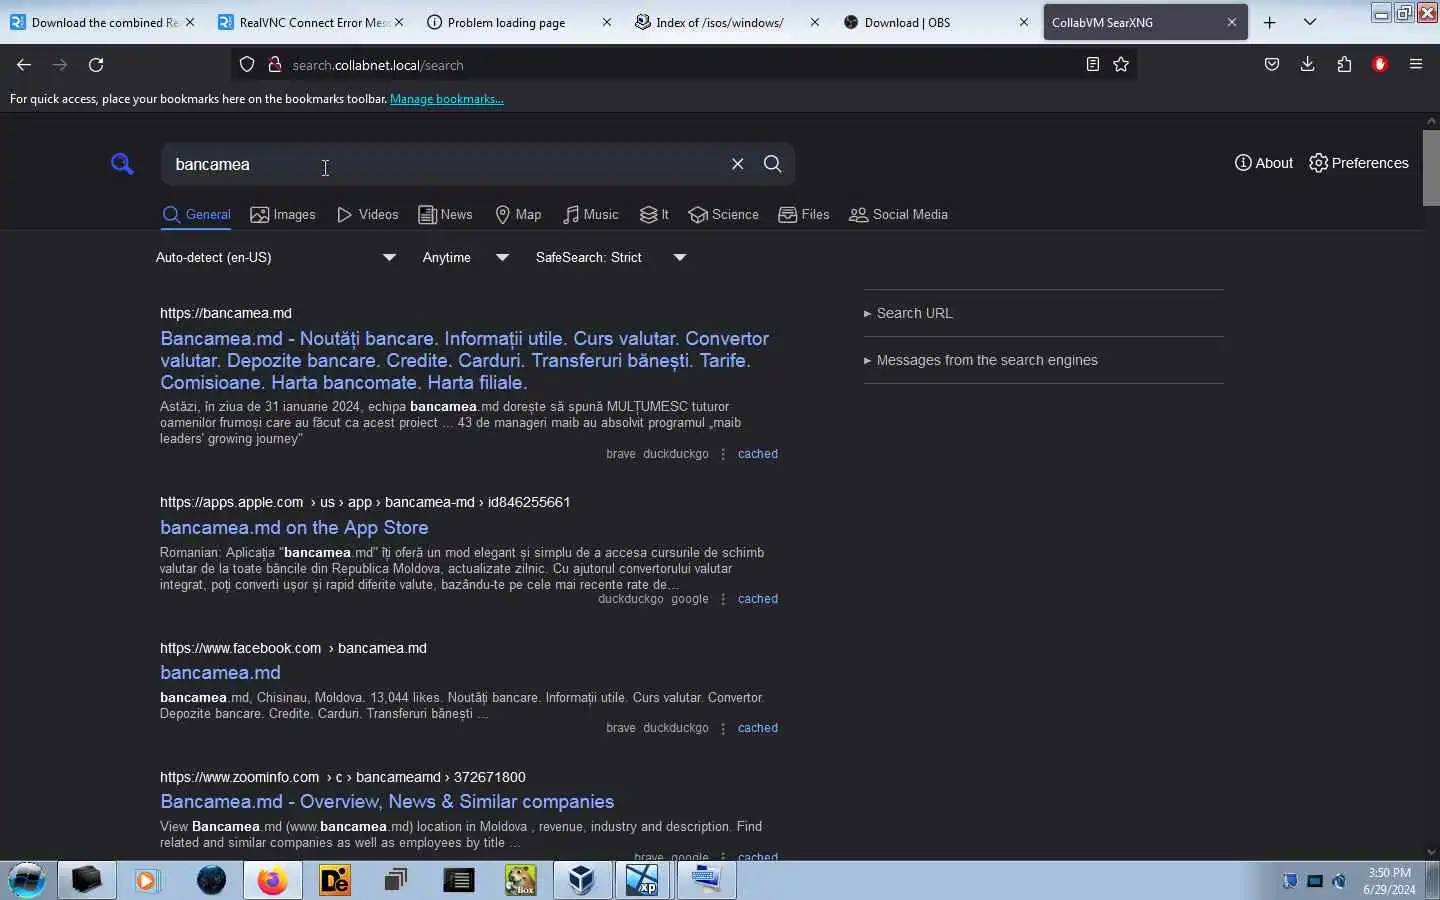Open the Auto-detect language dropdown
This screenshot has width=1440, height=900.
click(x=276, y=258)
